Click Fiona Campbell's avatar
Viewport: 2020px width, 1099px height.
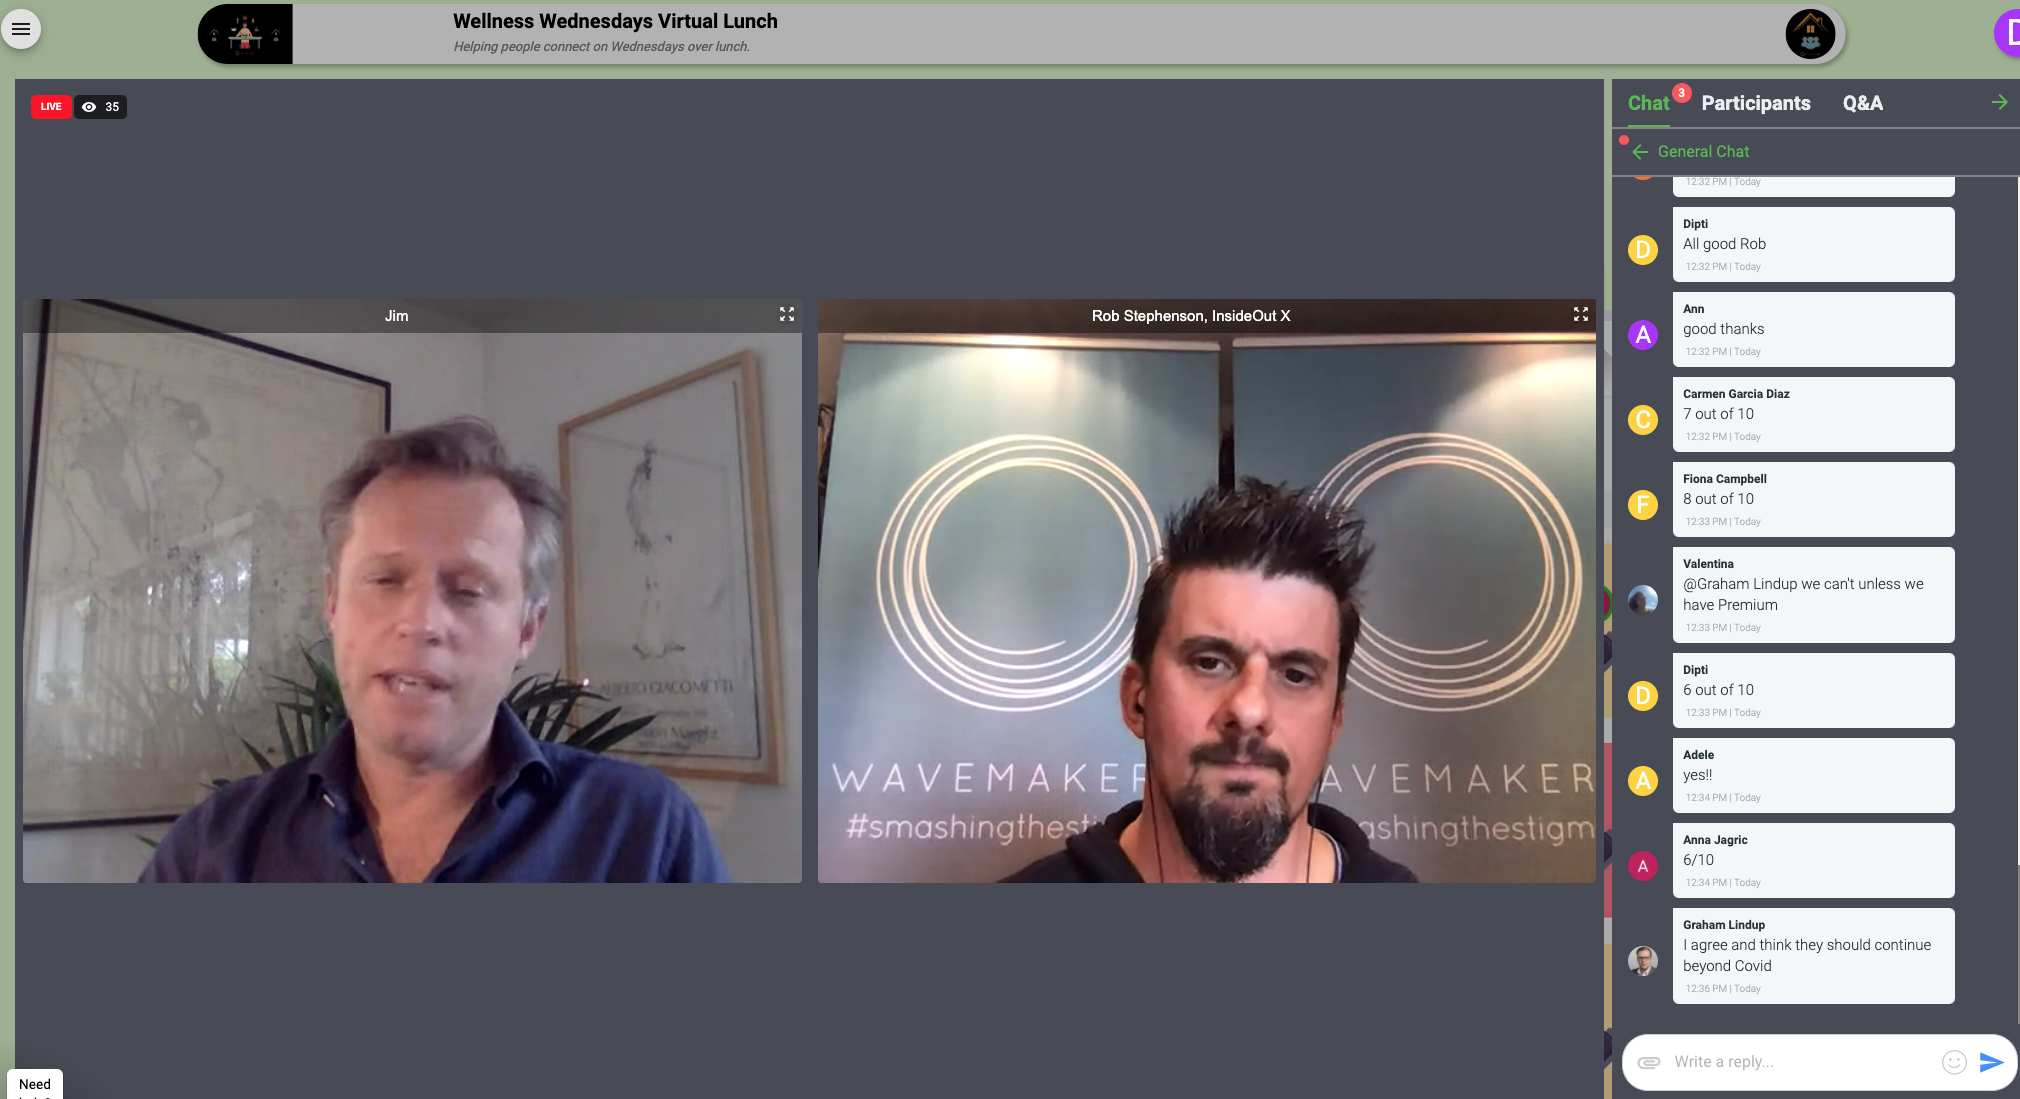(x=1643, y=505)
